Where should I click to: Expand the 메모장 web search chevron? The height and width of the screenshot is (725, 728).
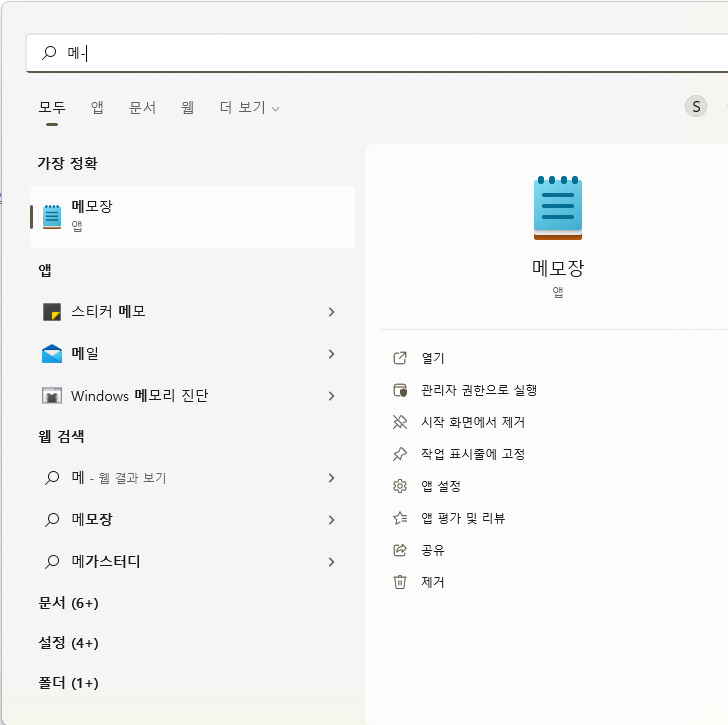pyautogui.click(x=331, y=520)
